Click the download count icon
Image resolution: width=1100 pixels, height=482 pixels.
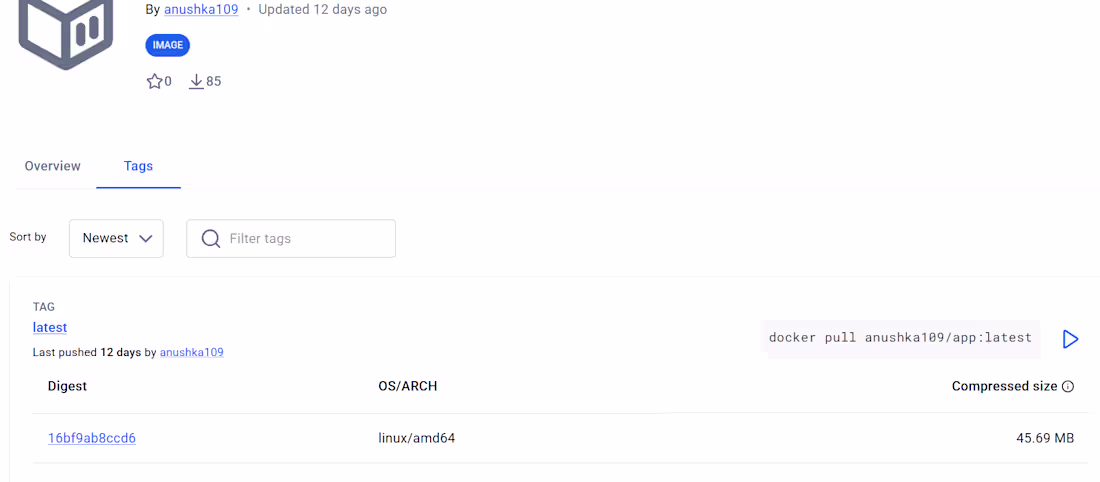196,81
